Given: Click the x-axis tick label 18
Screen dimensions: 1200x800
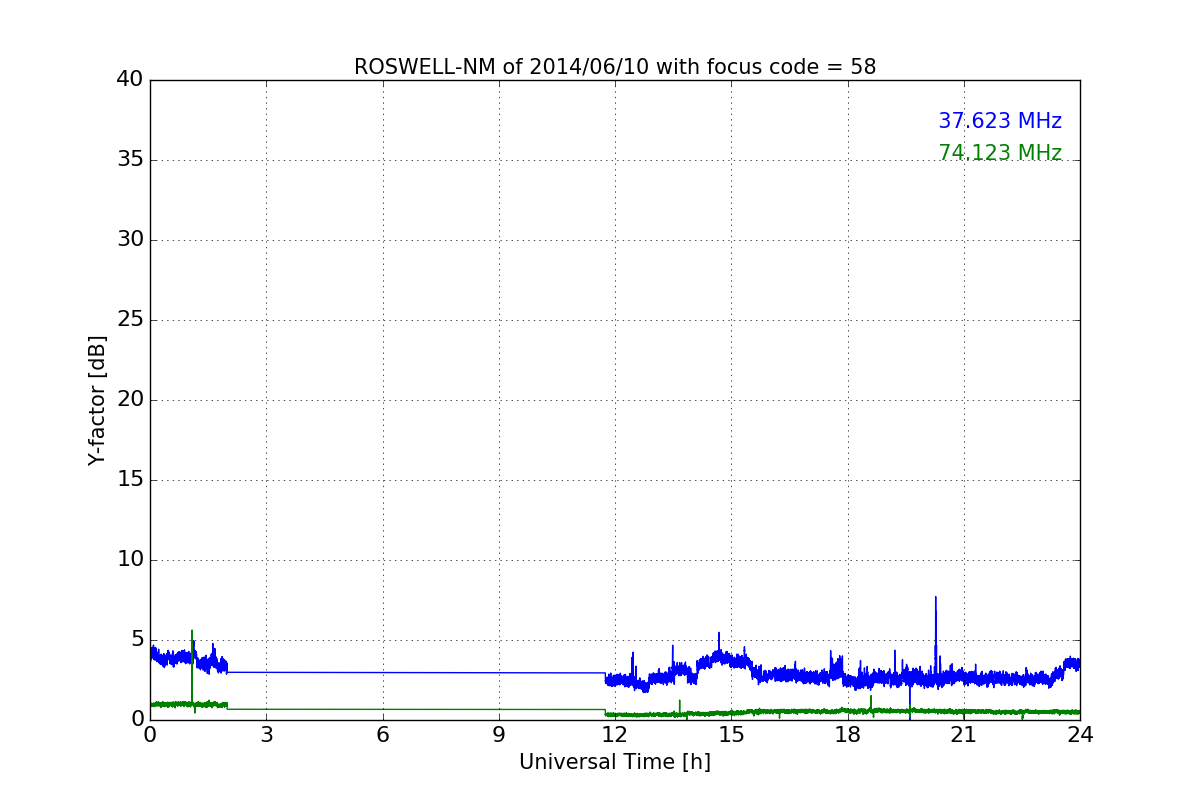Looking at the screenshot, I should click(847, 735).
